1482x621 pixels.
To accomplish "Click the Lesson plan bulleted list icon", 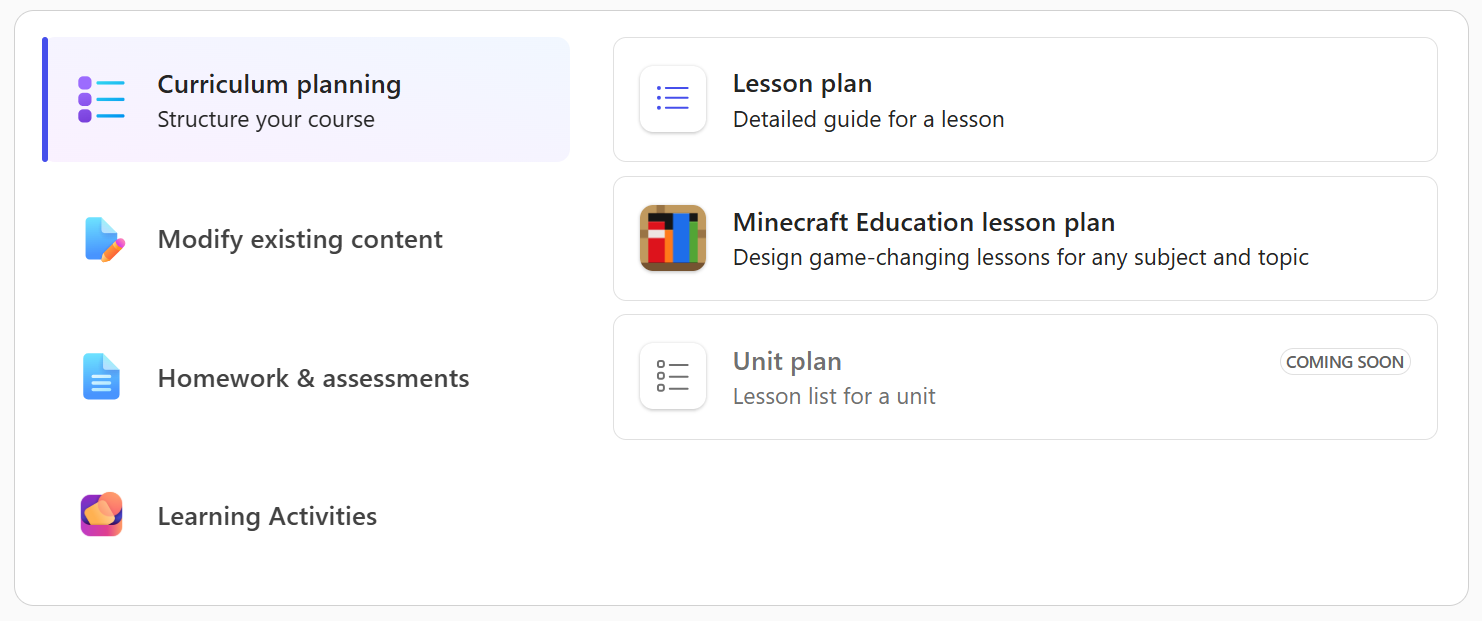I will [x=673, y=98].
